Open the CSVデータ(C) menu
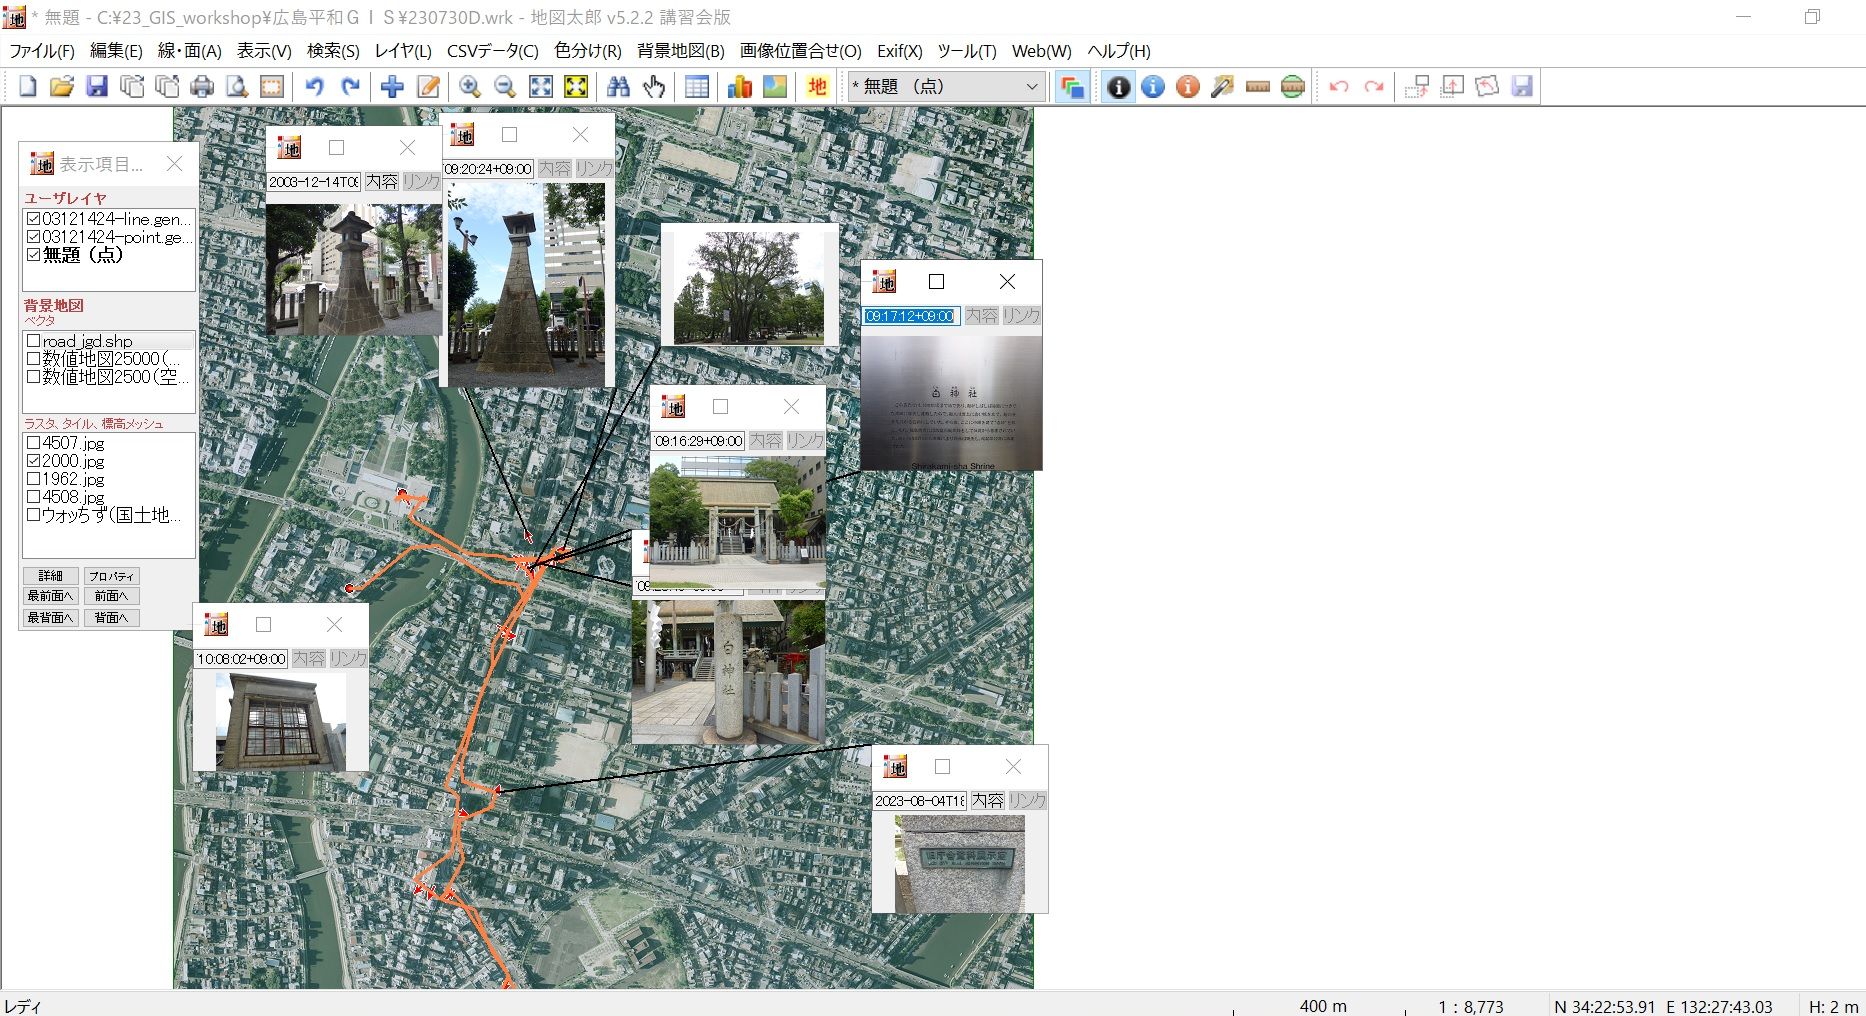Image resolution: width=1866 pixels, height=1016 pixels. point(492,51)
